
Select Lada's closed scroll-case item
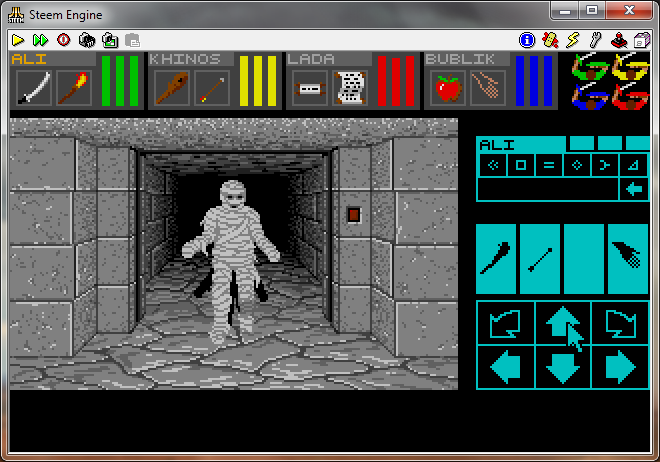pyautogui.click(x=310, y=88)
